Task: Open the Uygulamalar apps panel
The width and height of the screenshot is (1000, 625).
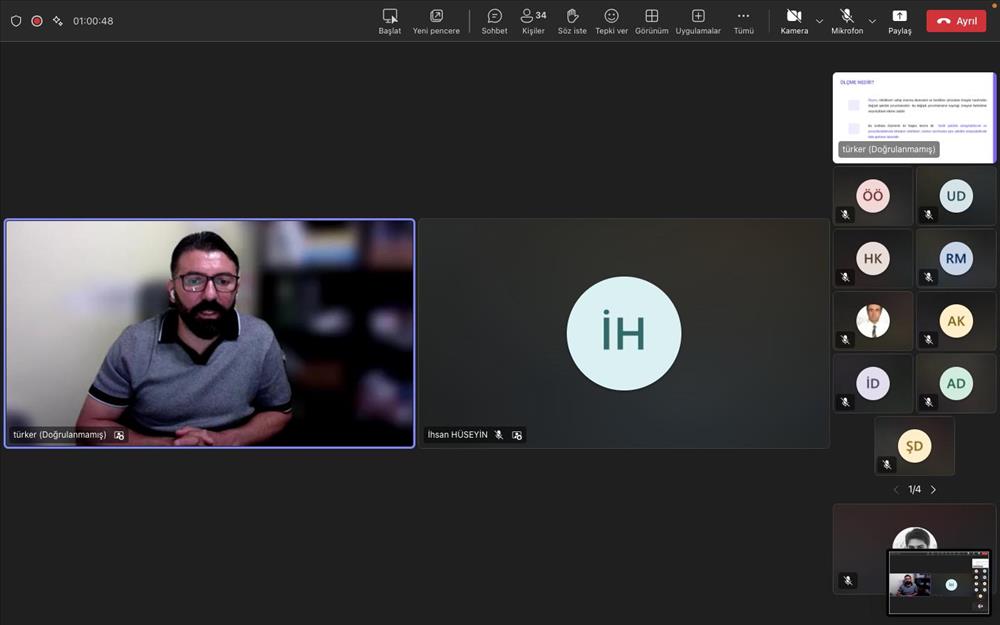Action: tap(698, 21)
